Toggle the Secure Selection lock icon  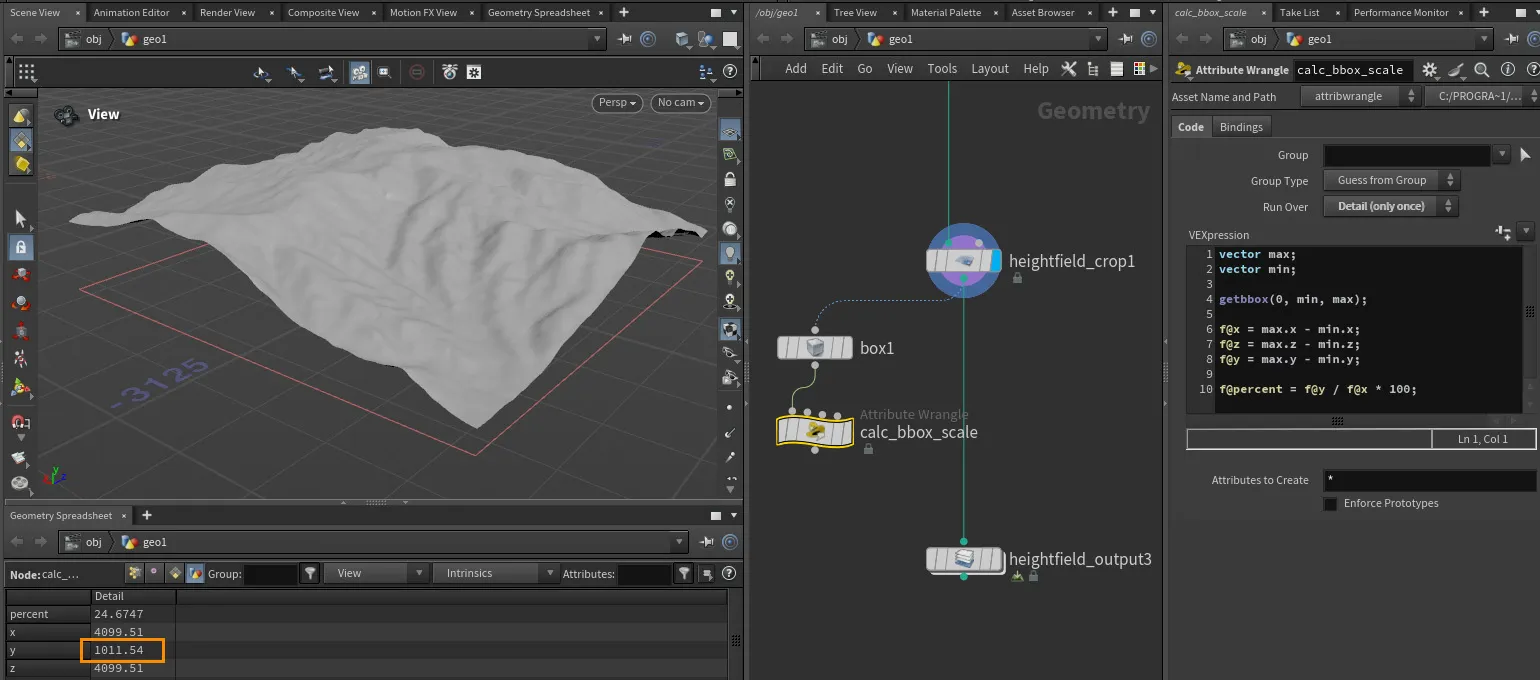pos(21,246)
